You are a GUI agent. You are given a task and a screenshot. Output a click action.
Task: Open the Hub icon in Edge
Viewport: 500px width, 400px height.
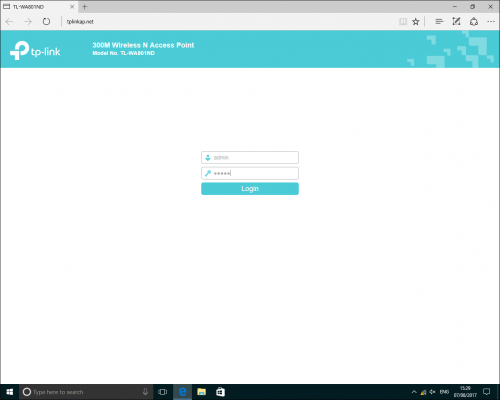point(439,22)
